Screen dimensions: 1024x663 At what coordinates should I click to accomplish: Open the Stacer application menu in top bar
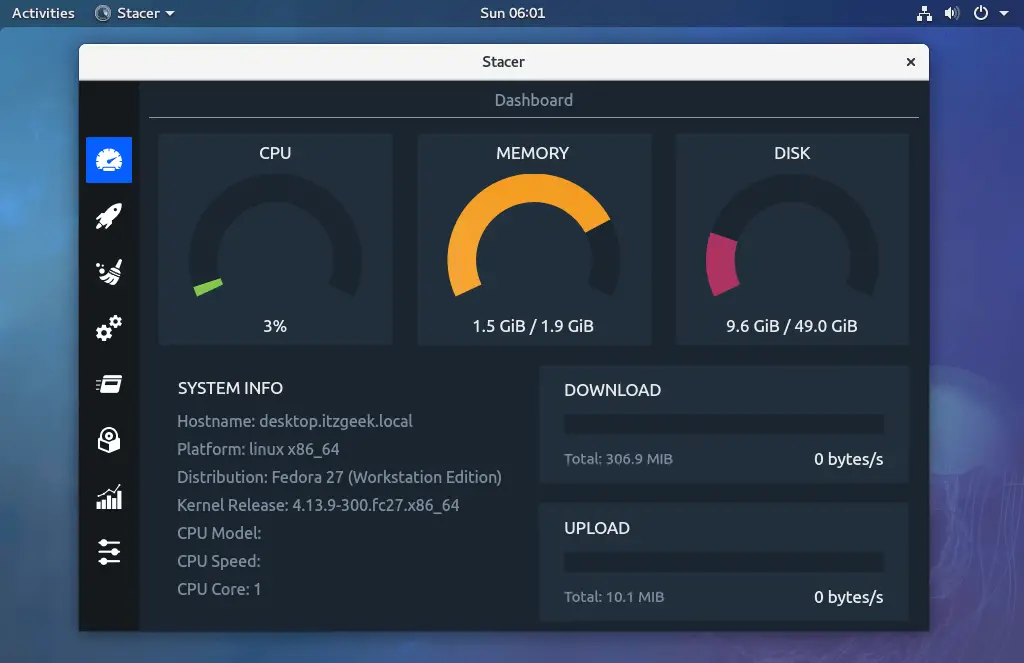(135, 13)
